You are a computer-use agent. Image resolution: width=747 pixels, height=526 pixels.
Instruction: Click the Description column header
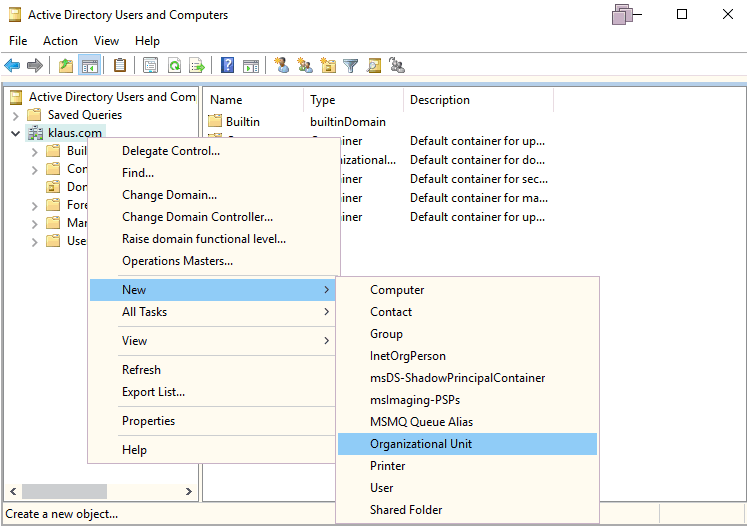440,100
